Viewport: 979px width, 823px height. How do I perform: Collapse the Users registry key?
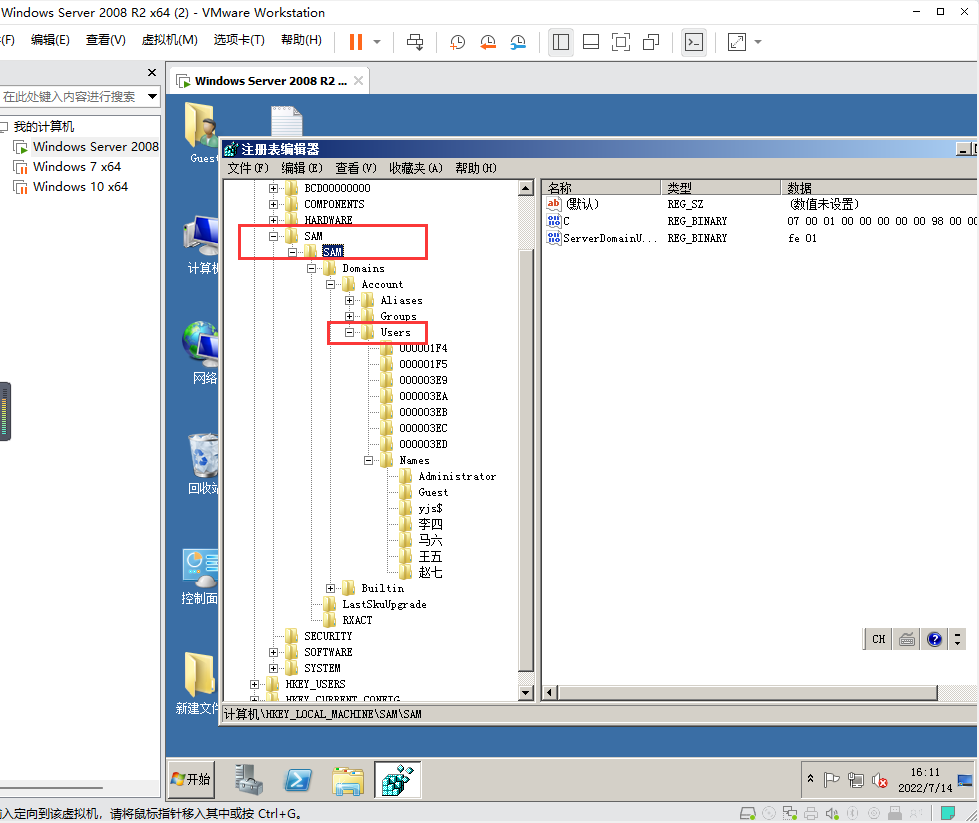(349, 333)
